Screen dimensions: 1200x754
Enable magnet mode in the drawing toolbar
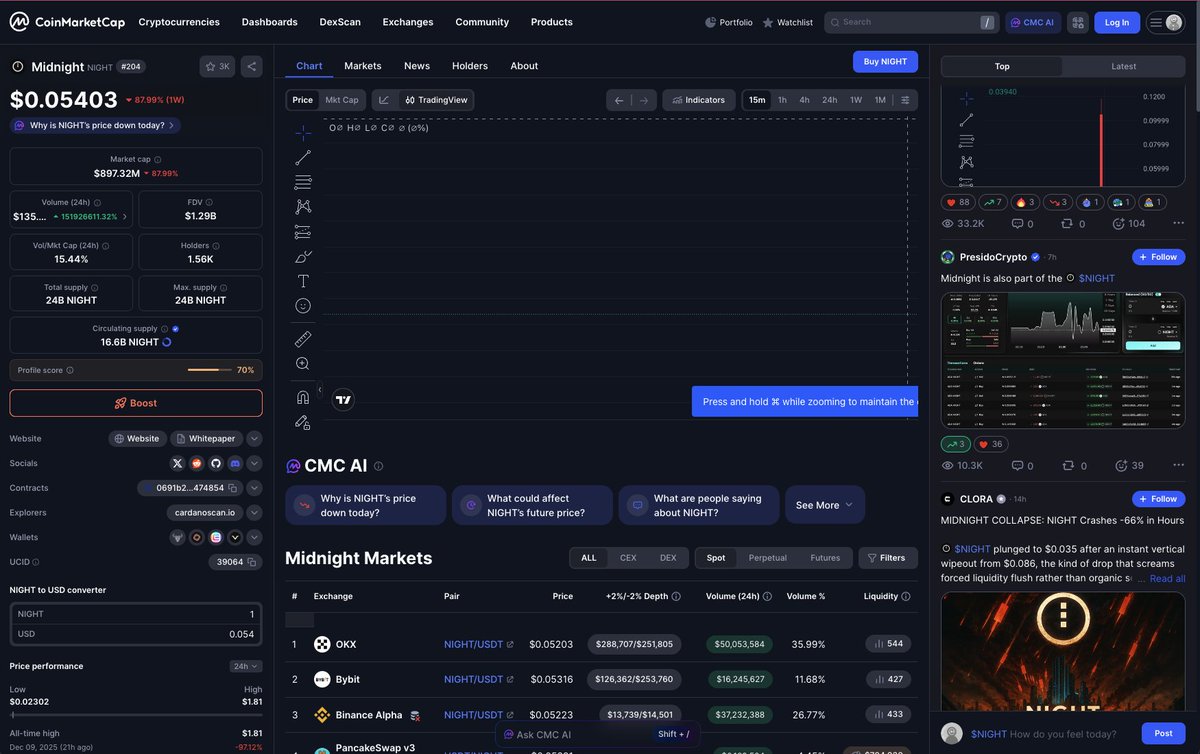(302, 397)
